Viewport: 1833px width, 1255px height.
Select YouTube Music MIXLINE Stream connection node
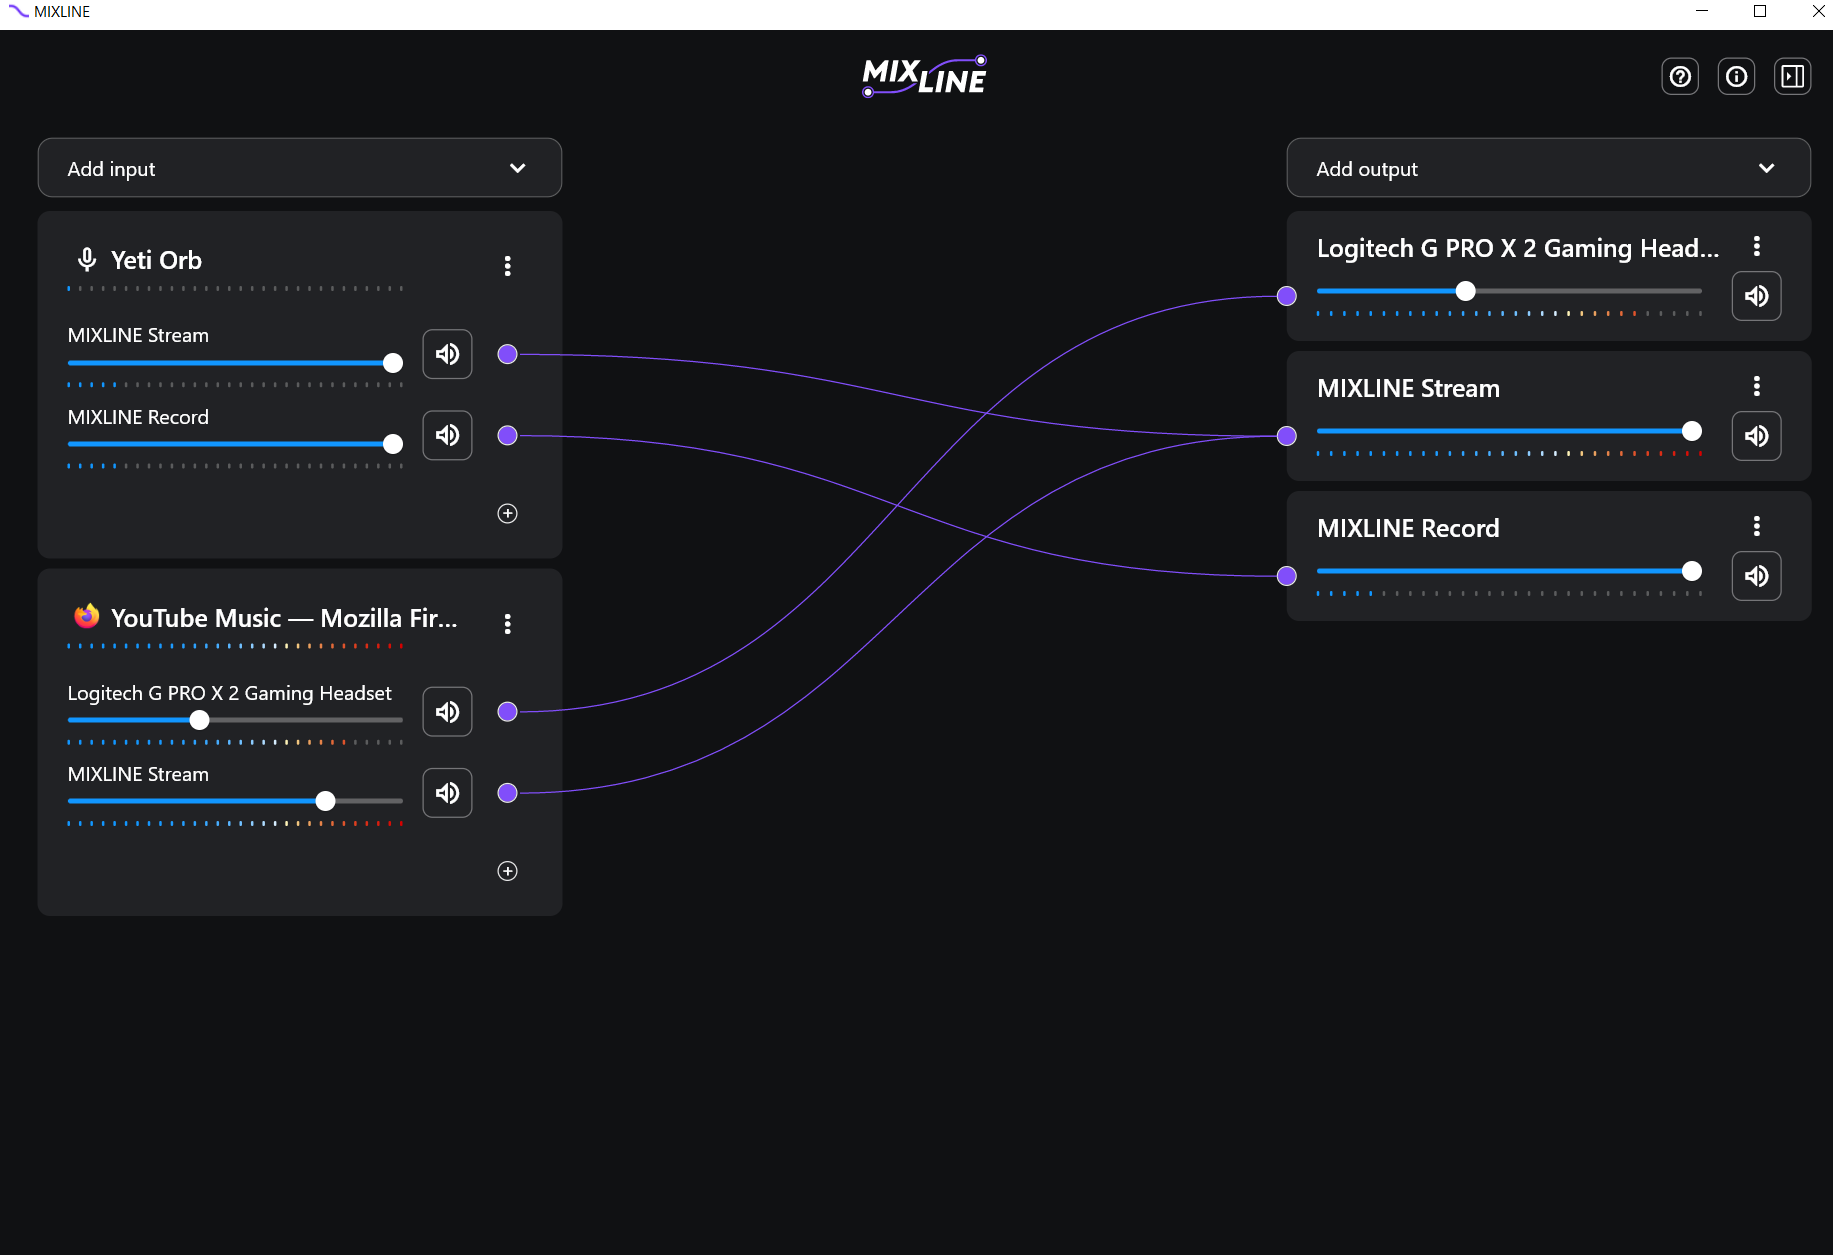[x=508, y=793]
